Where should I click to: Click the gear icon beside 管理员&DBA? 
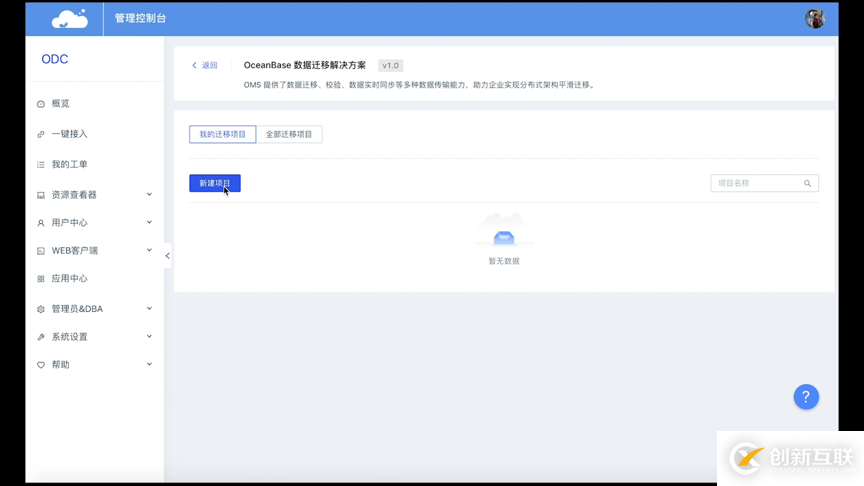(41, 309)
